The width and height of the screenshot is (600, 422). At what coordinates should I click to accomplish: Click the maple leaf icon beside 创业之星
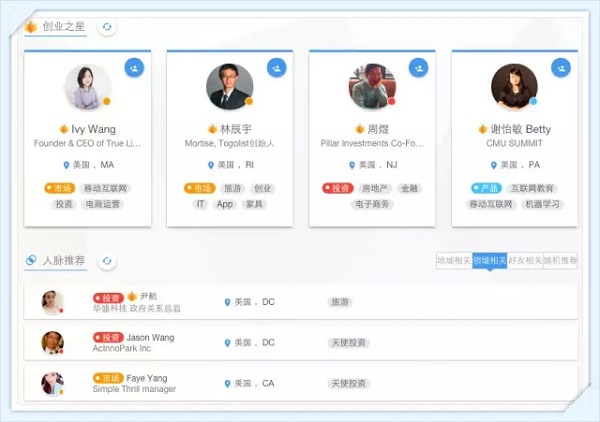(31, 27)
